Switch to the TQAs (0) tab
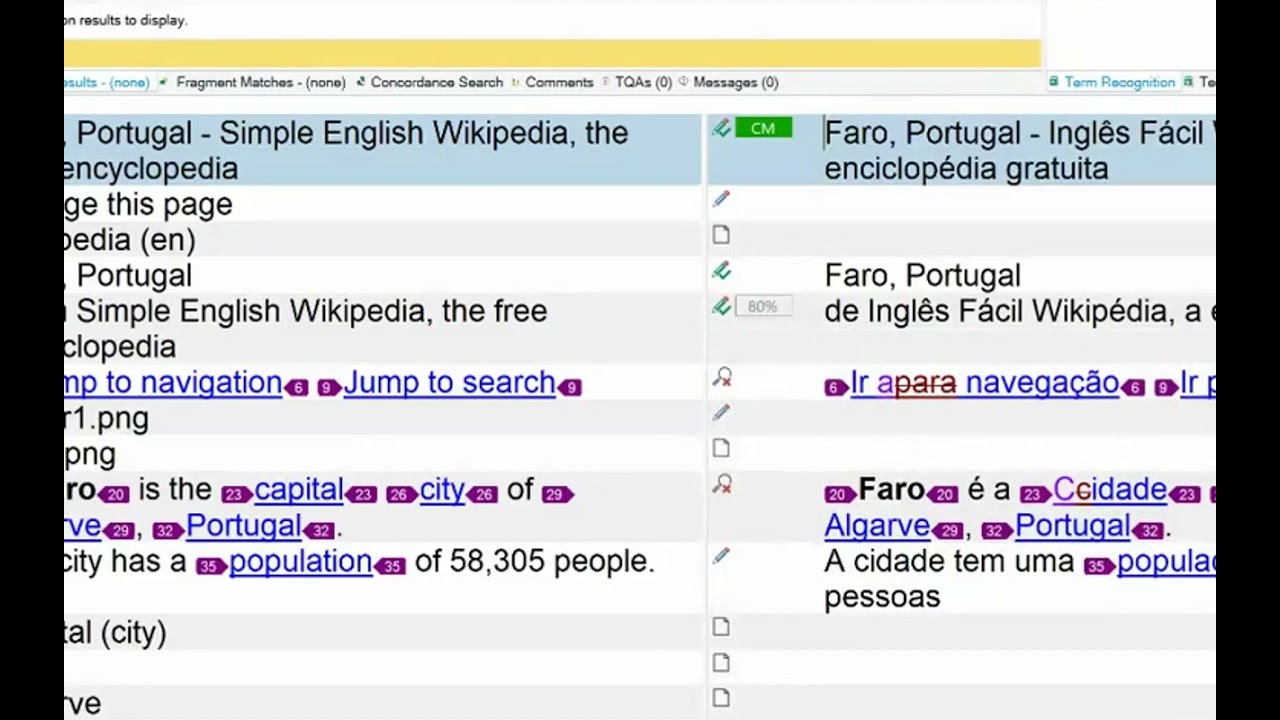The image size is (1280, 720). click(x=643, y=82)
